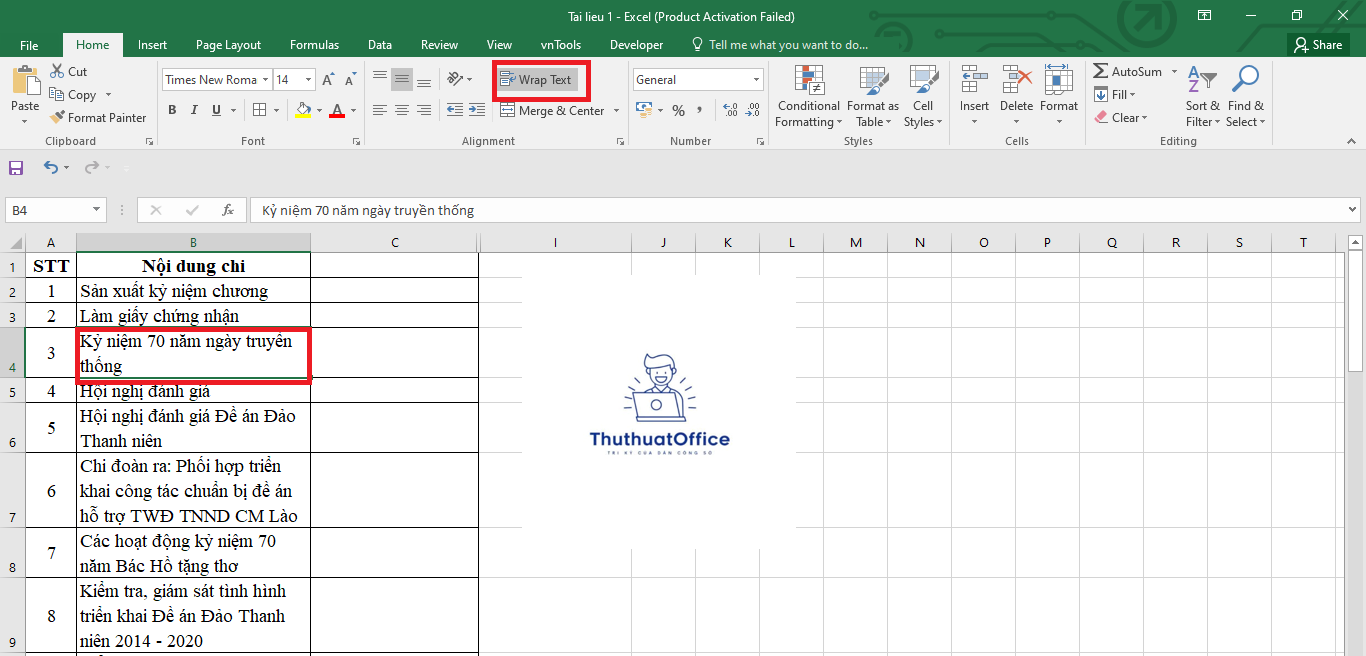Click the Undo arrow icon
Viewport: 1366px width, 656px height.
tap(50, 168)
